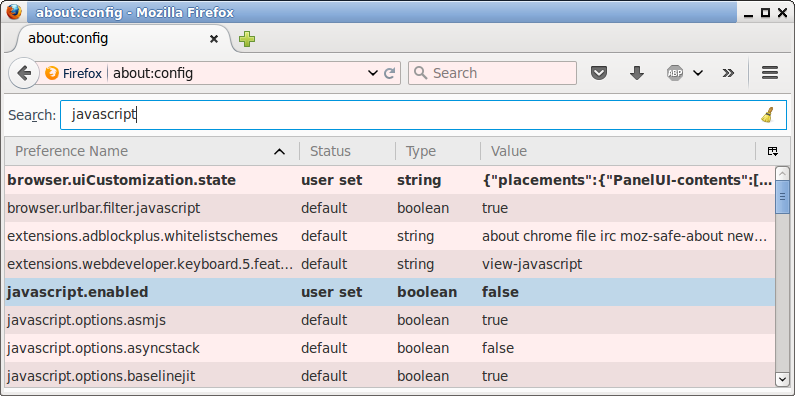This screenshot has width=795, height=396.
Task: Sort by the Preference Name column header
Action: pos(152,151)
